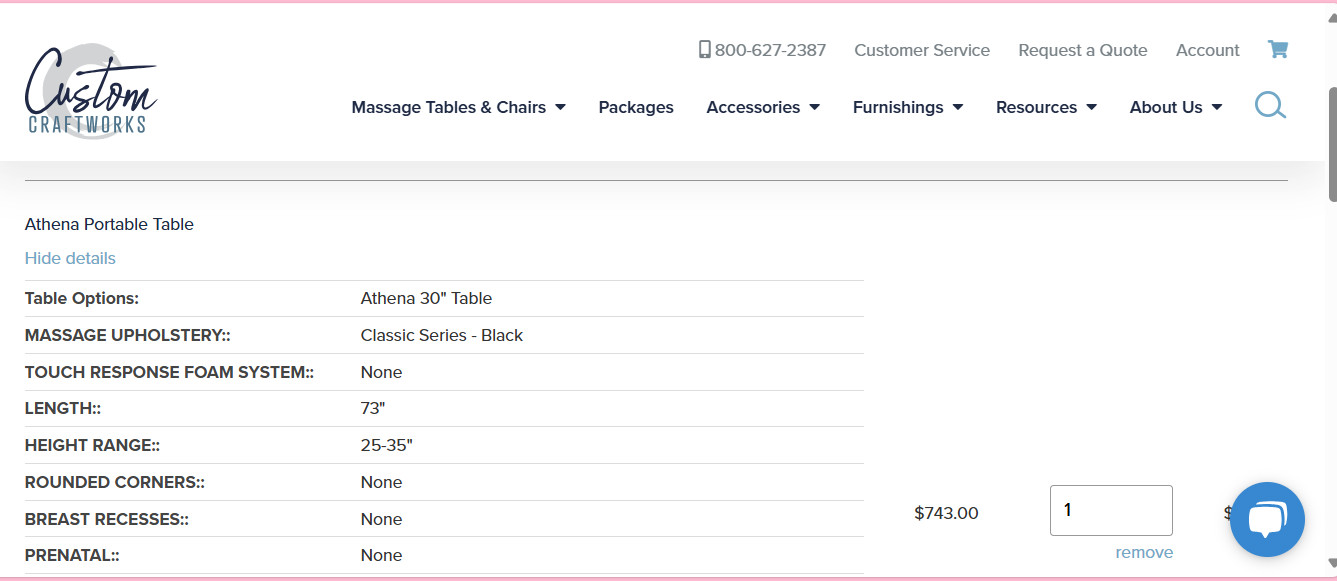
Task: Expand the Accessories menu arrow
Action: click(x=814, y=107)
